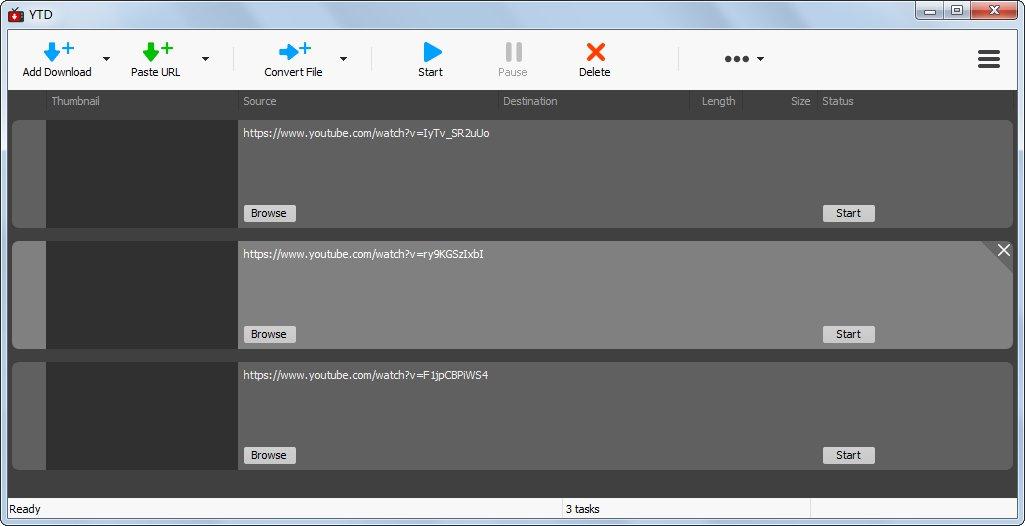Close the YTD window
The height and width of the screenshot is (526, 1025).
coord(995,10)
